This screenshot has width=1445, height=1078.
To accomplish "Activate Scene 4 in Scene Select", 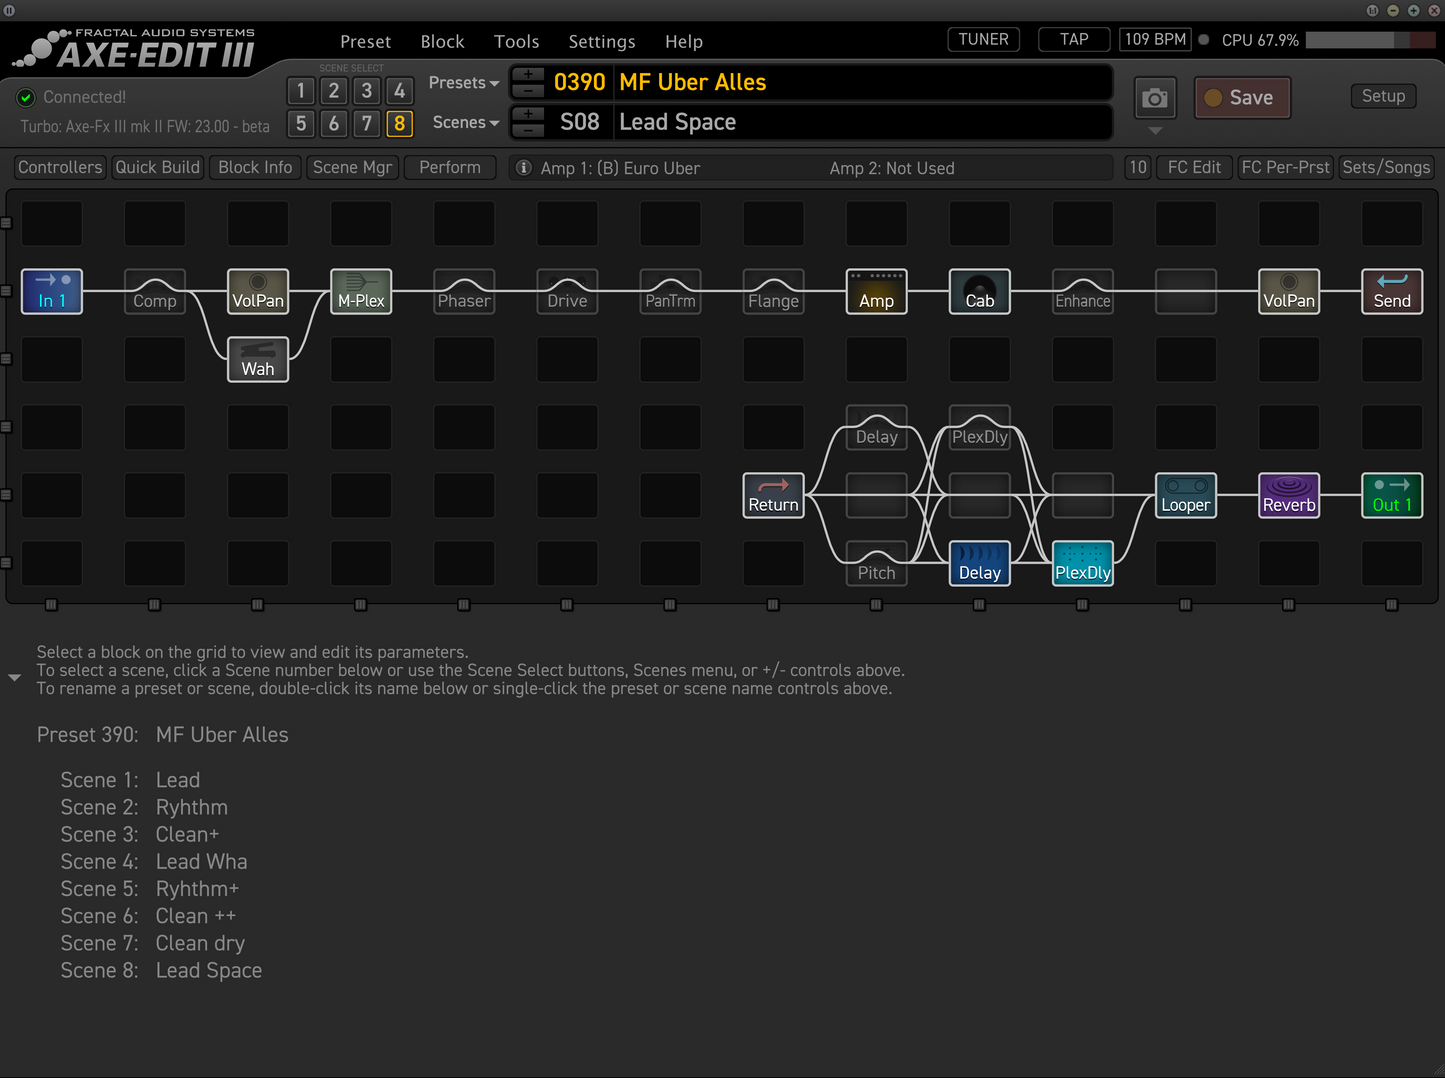I will click(400, 90).
